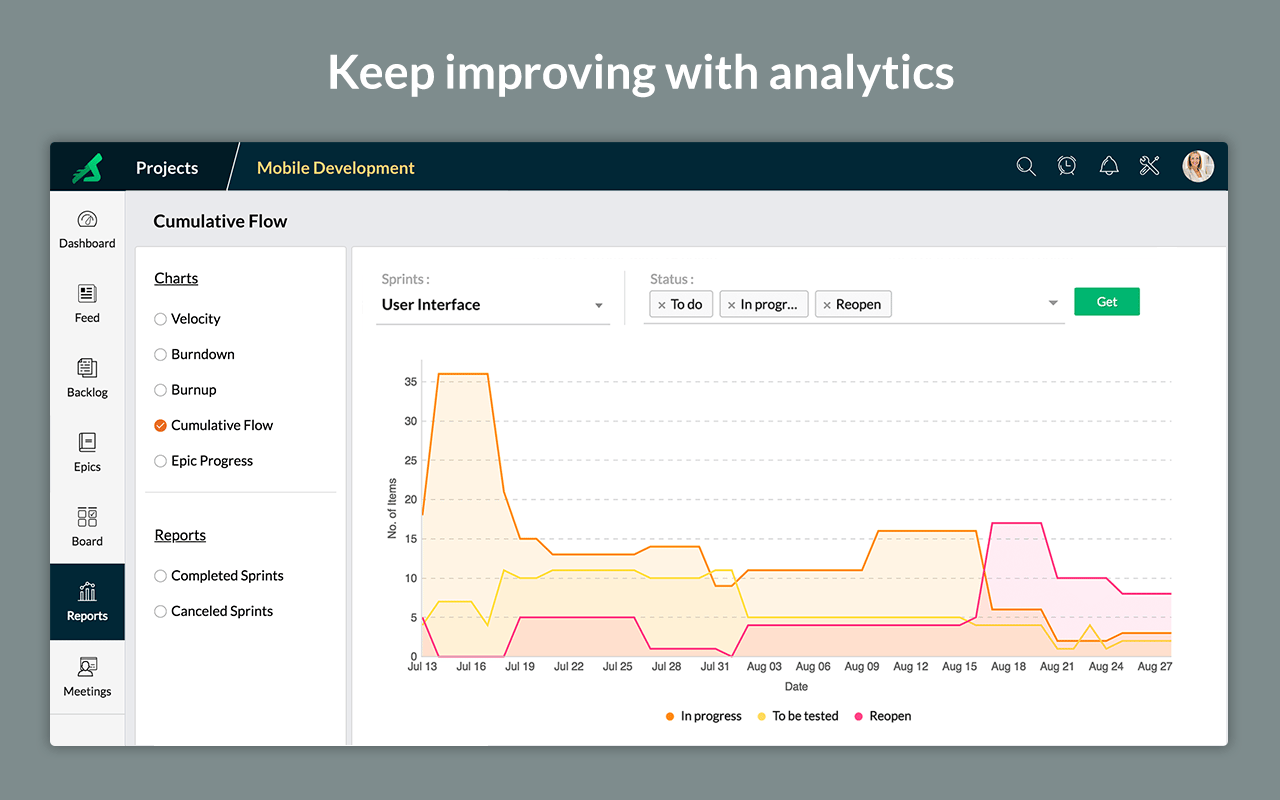Select the Feed icon in the sidebar
The height and width of the screenshot is (800, 1280).
[87, 303]
